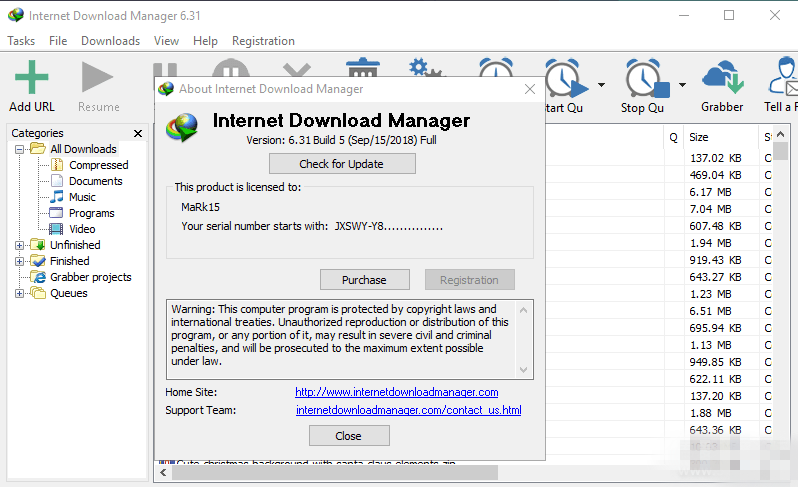Open the View menu
Screen dimensions: 798x487
click(166, 41)
